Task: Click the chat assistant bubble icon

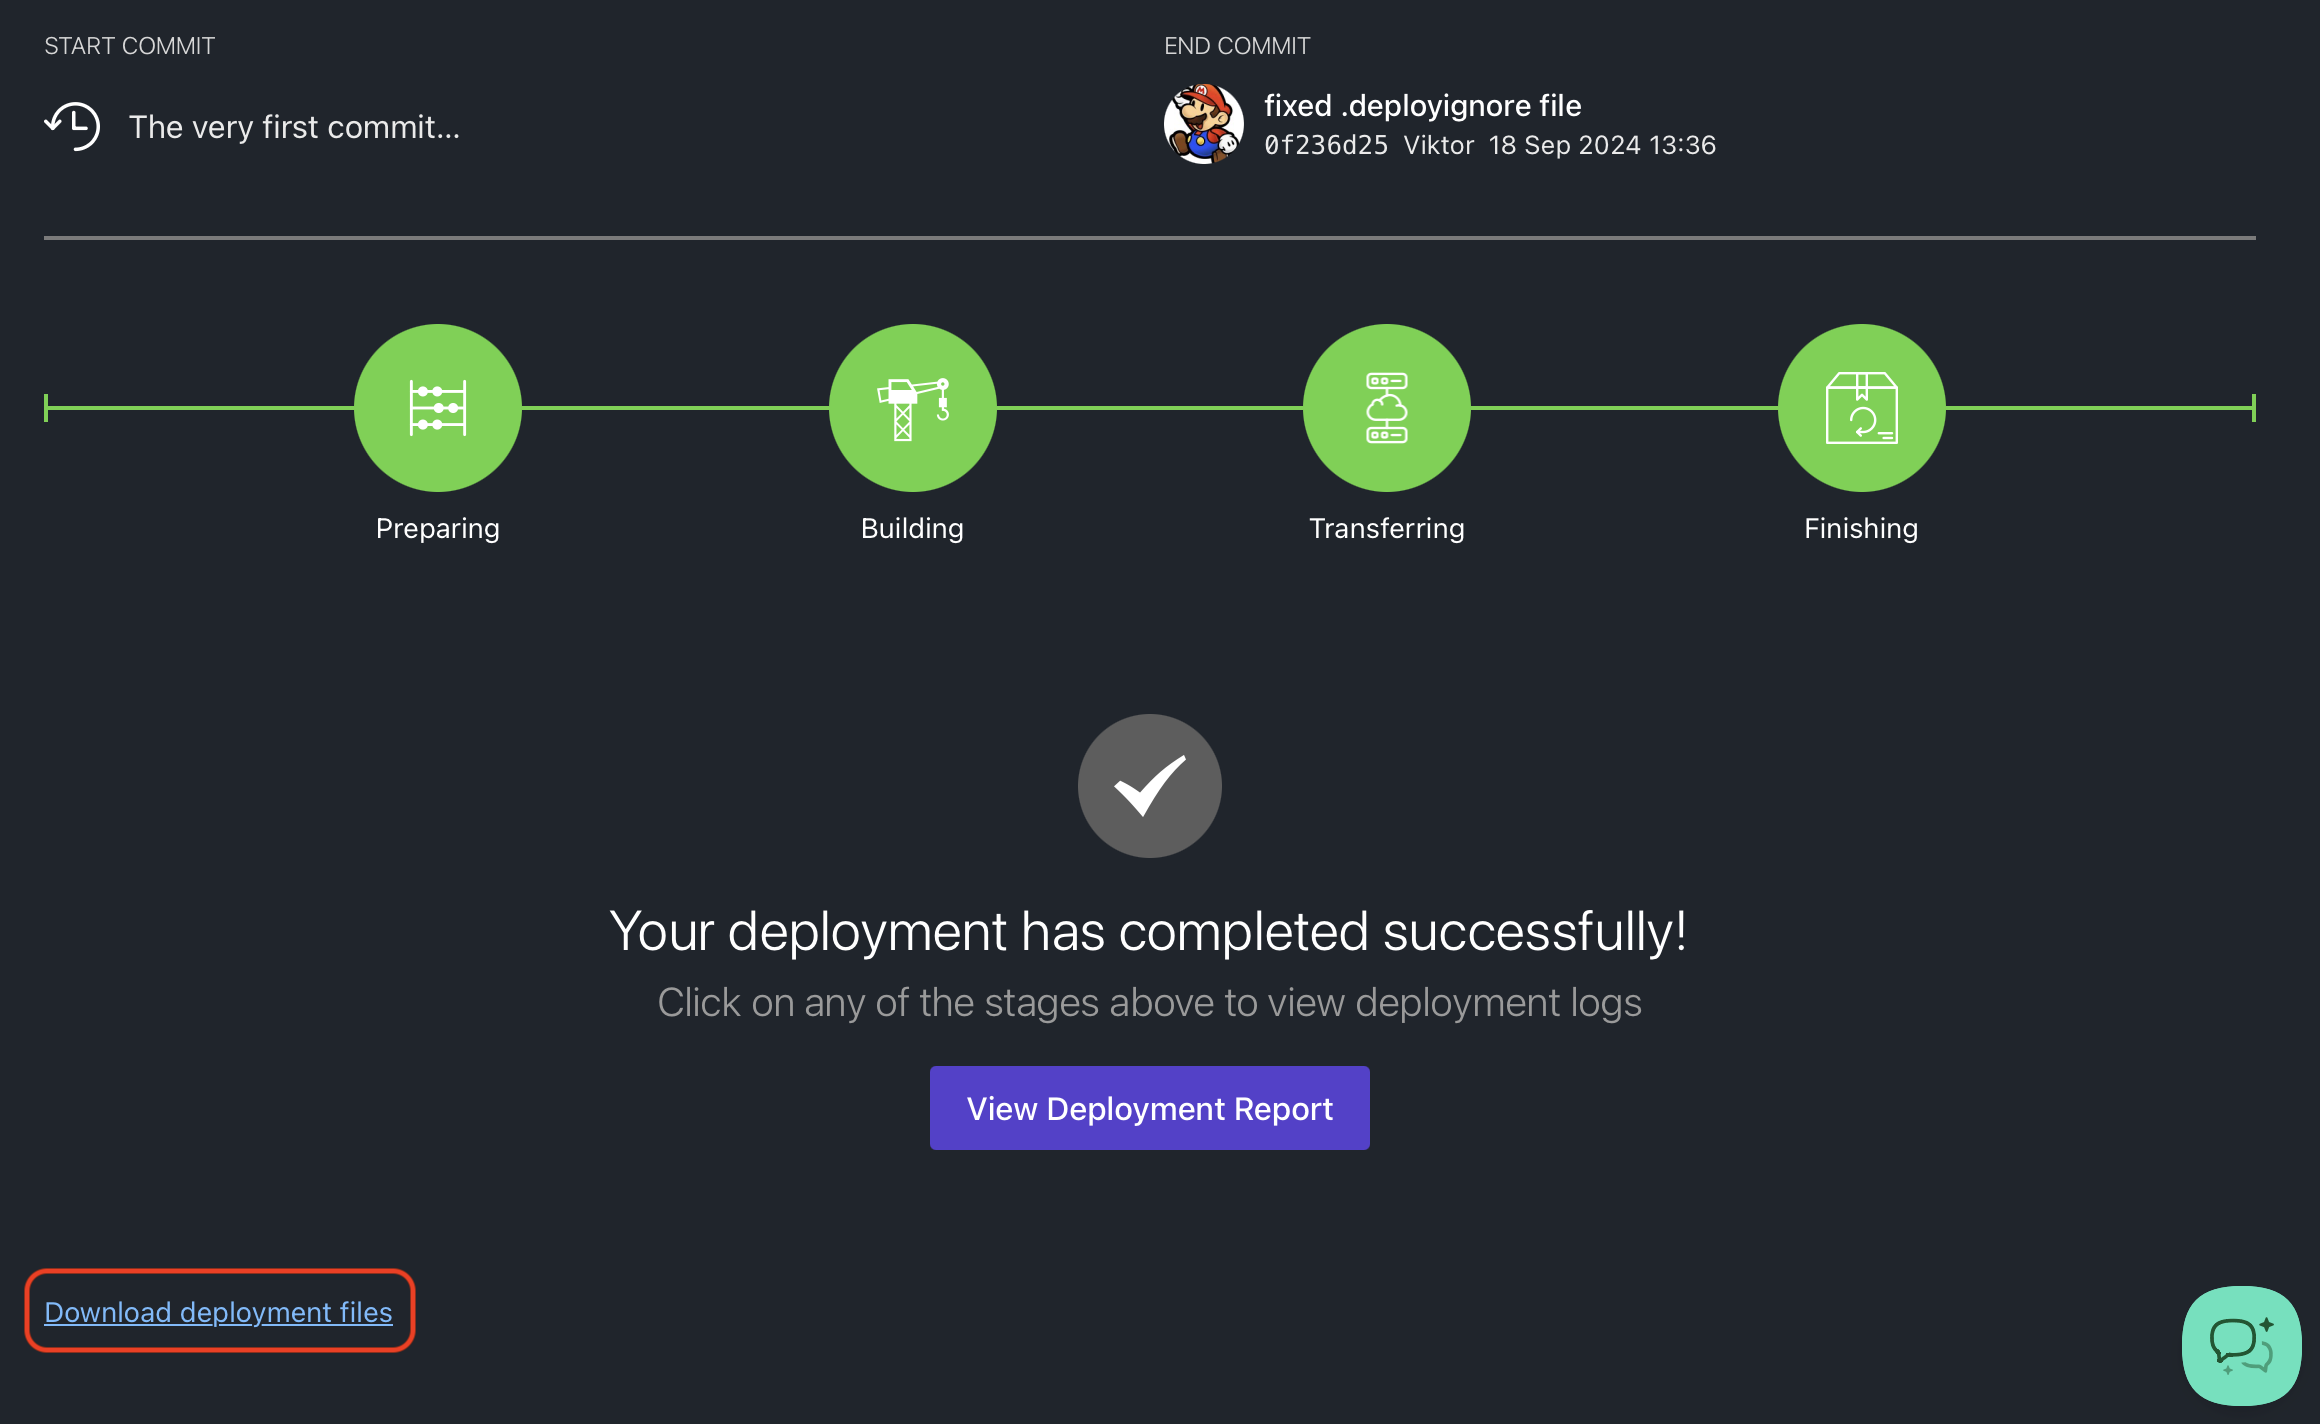Action: (x=2241, y=1345)
